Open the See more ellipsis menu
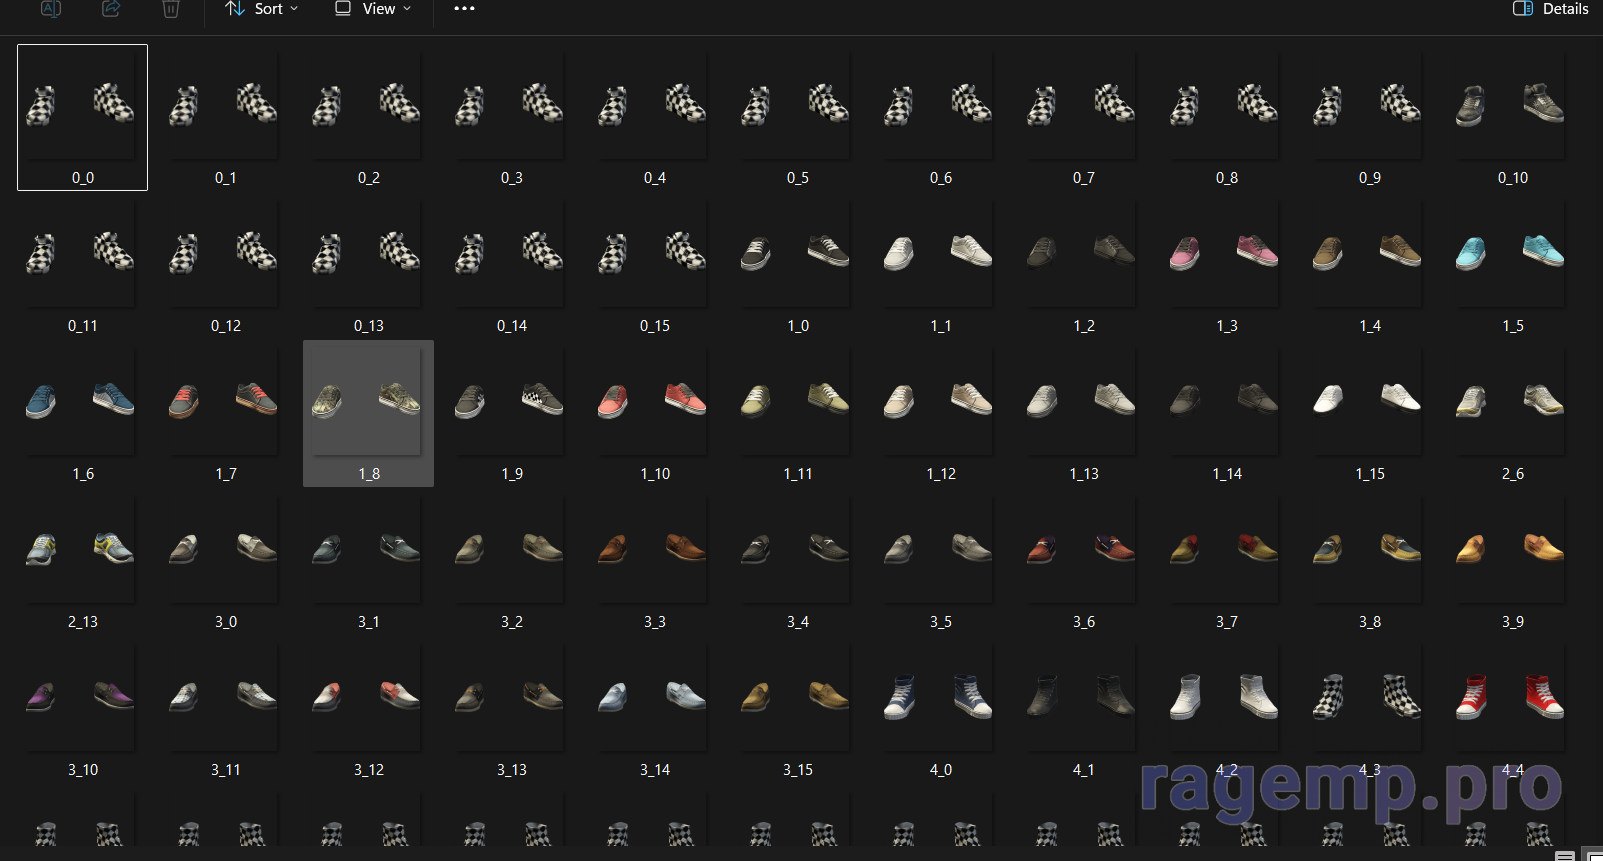The height and width of the screenshot is (861, 1603). [464, 9]
